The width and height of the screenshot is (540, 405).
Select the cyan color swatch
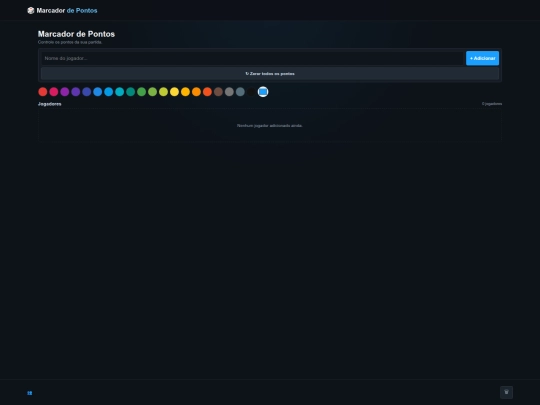click(x=120, y=92)
